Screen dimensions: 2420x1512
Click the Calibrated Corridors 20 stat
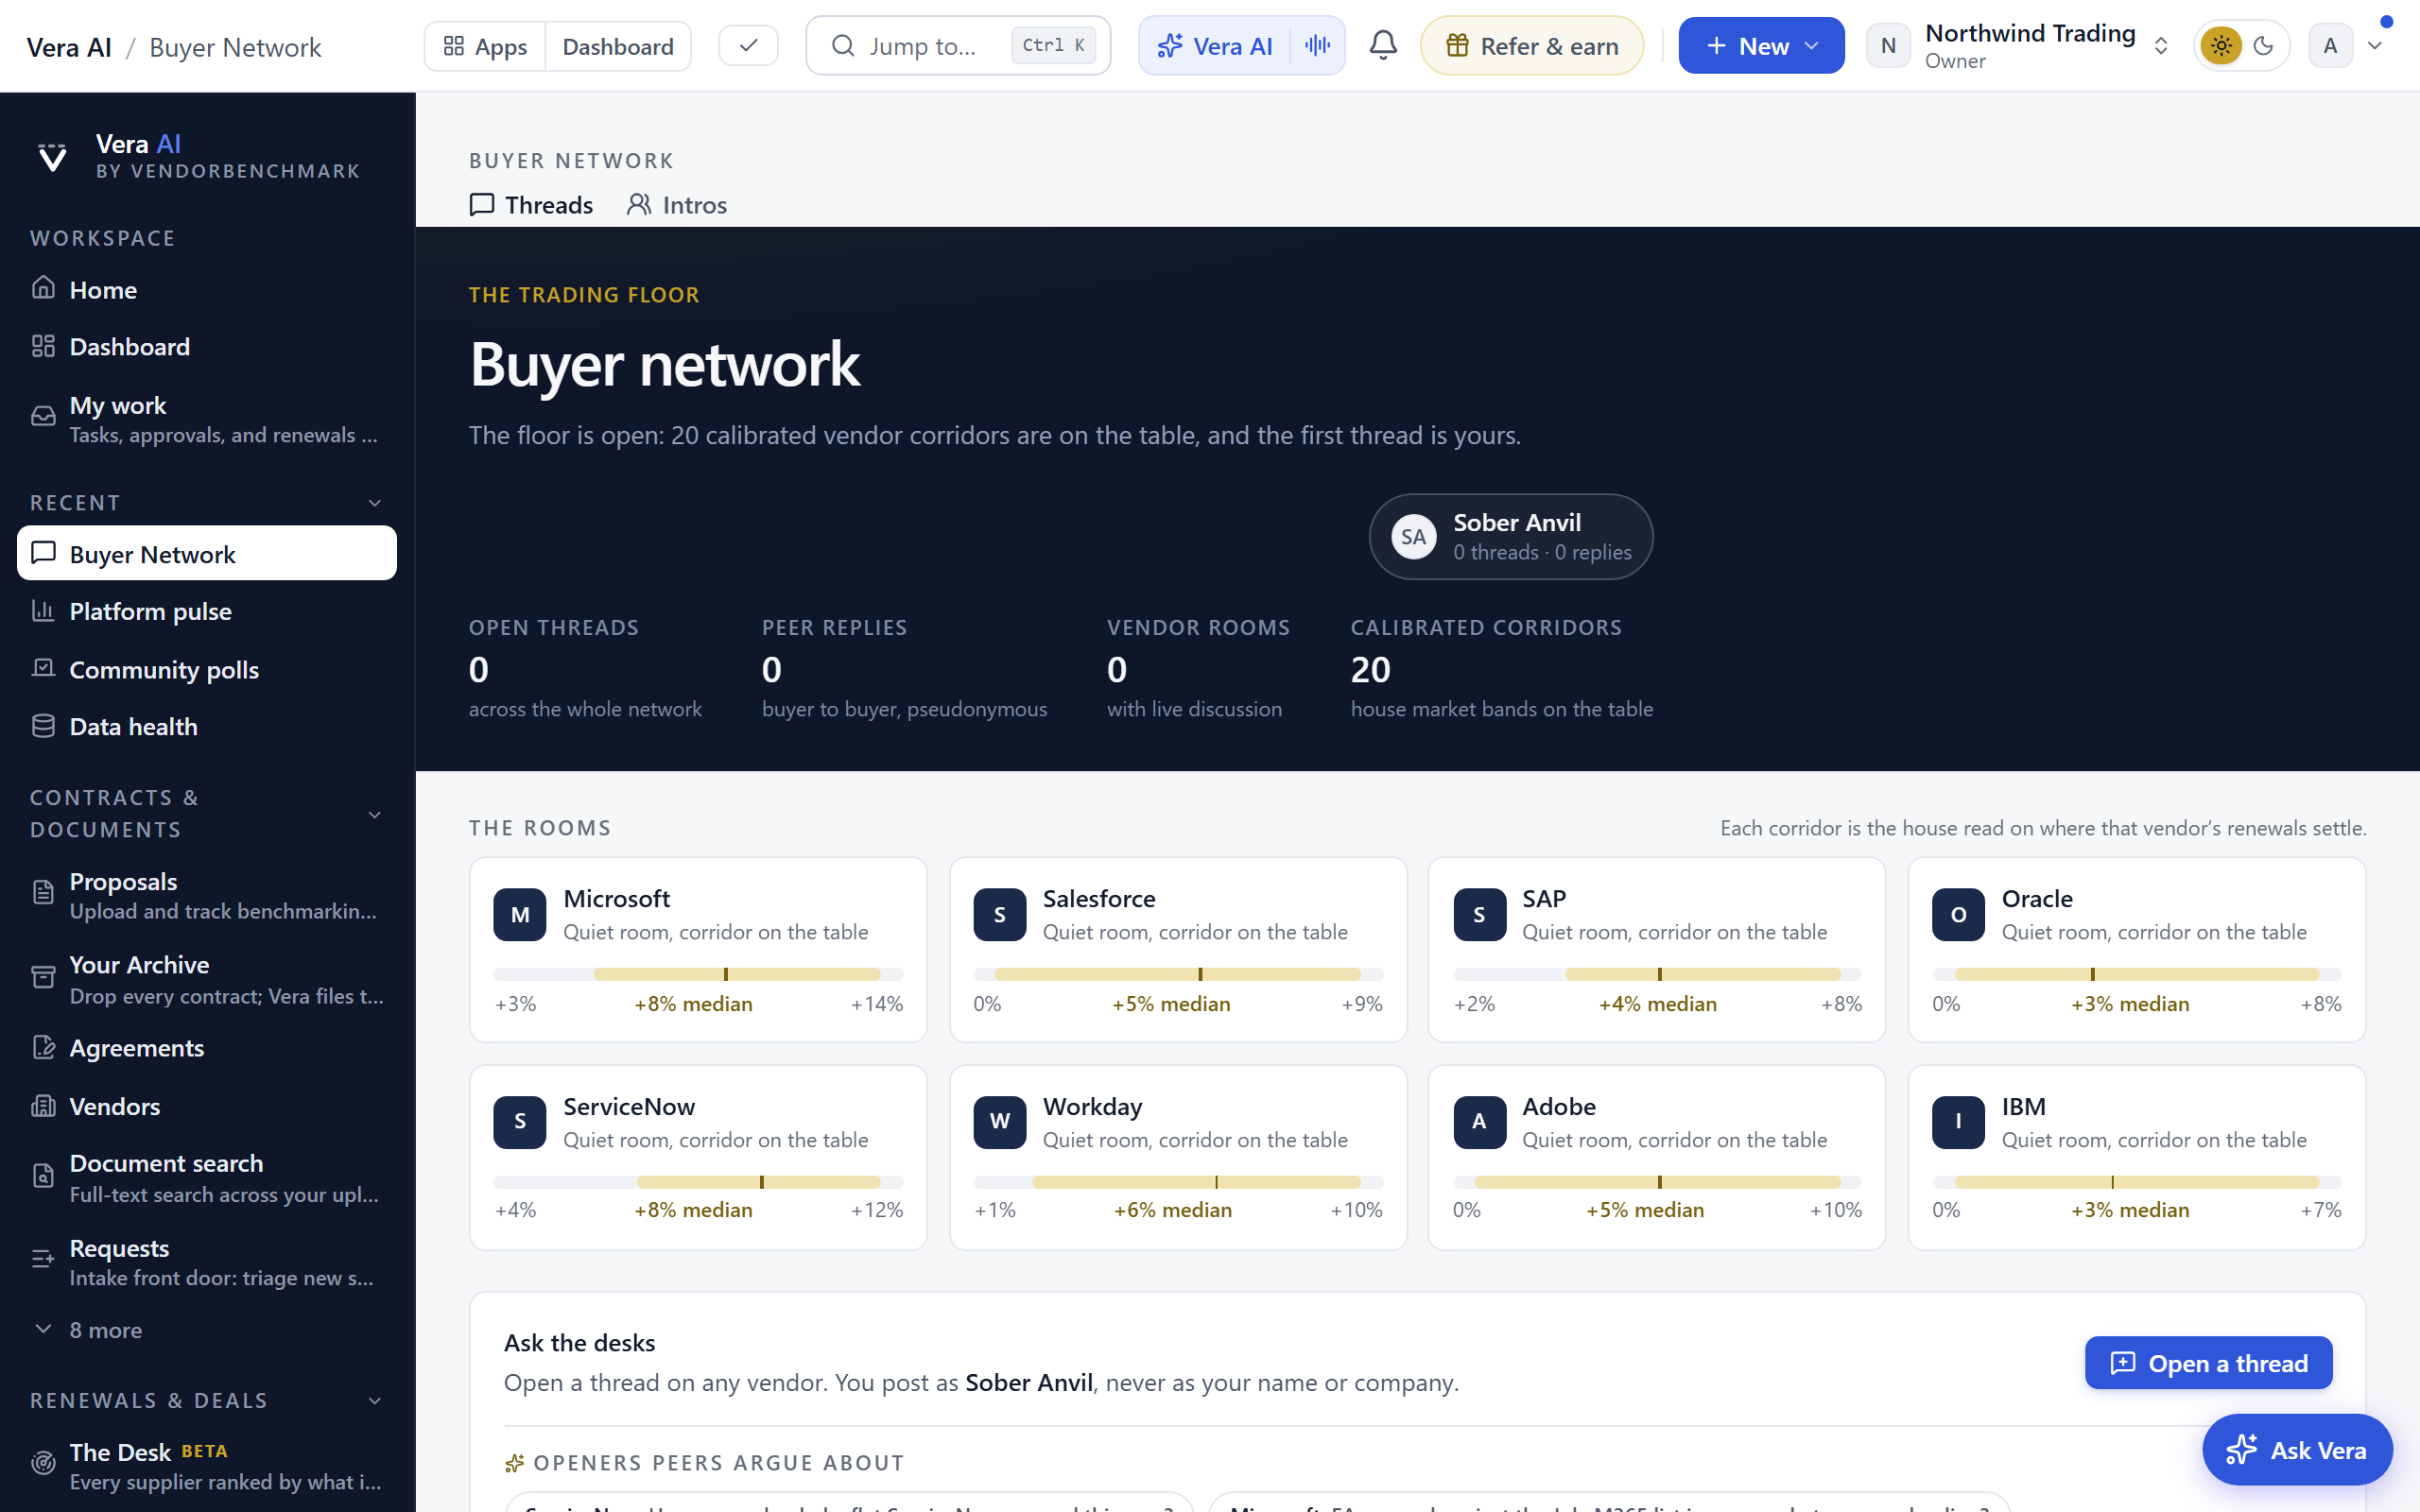(x=1501, y=668)
